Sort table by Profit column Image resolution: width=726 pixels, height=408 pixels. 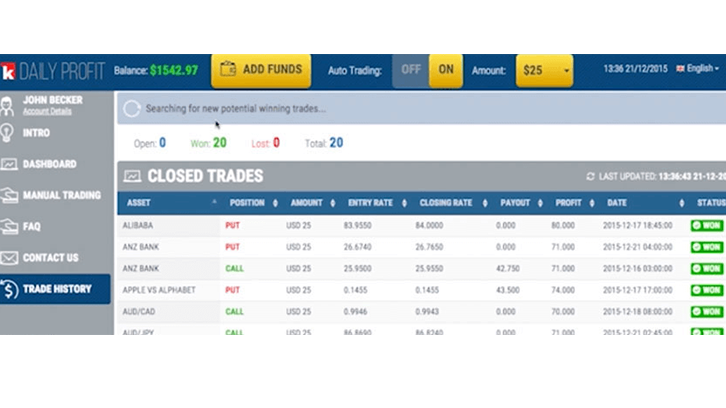pyautogui.click(x=574, y=203)
